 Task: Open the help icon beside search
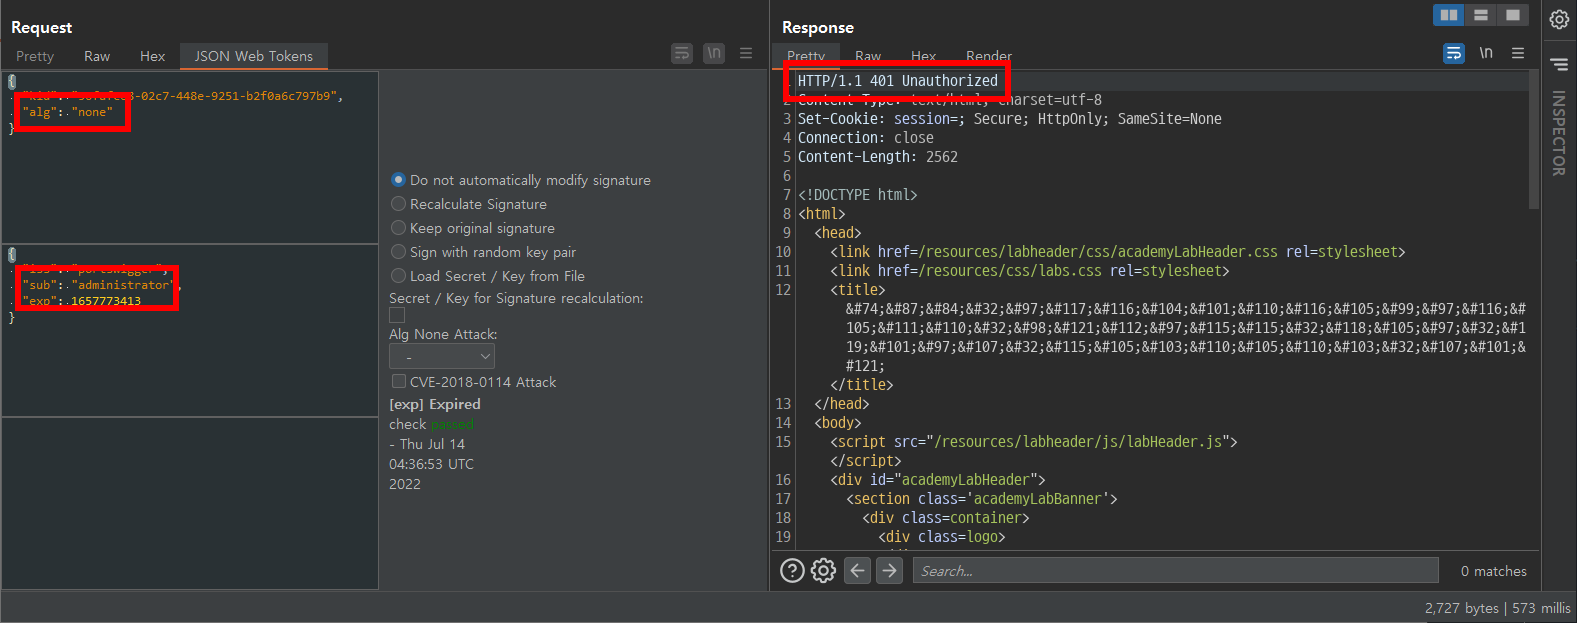click(x=792, y=570)
